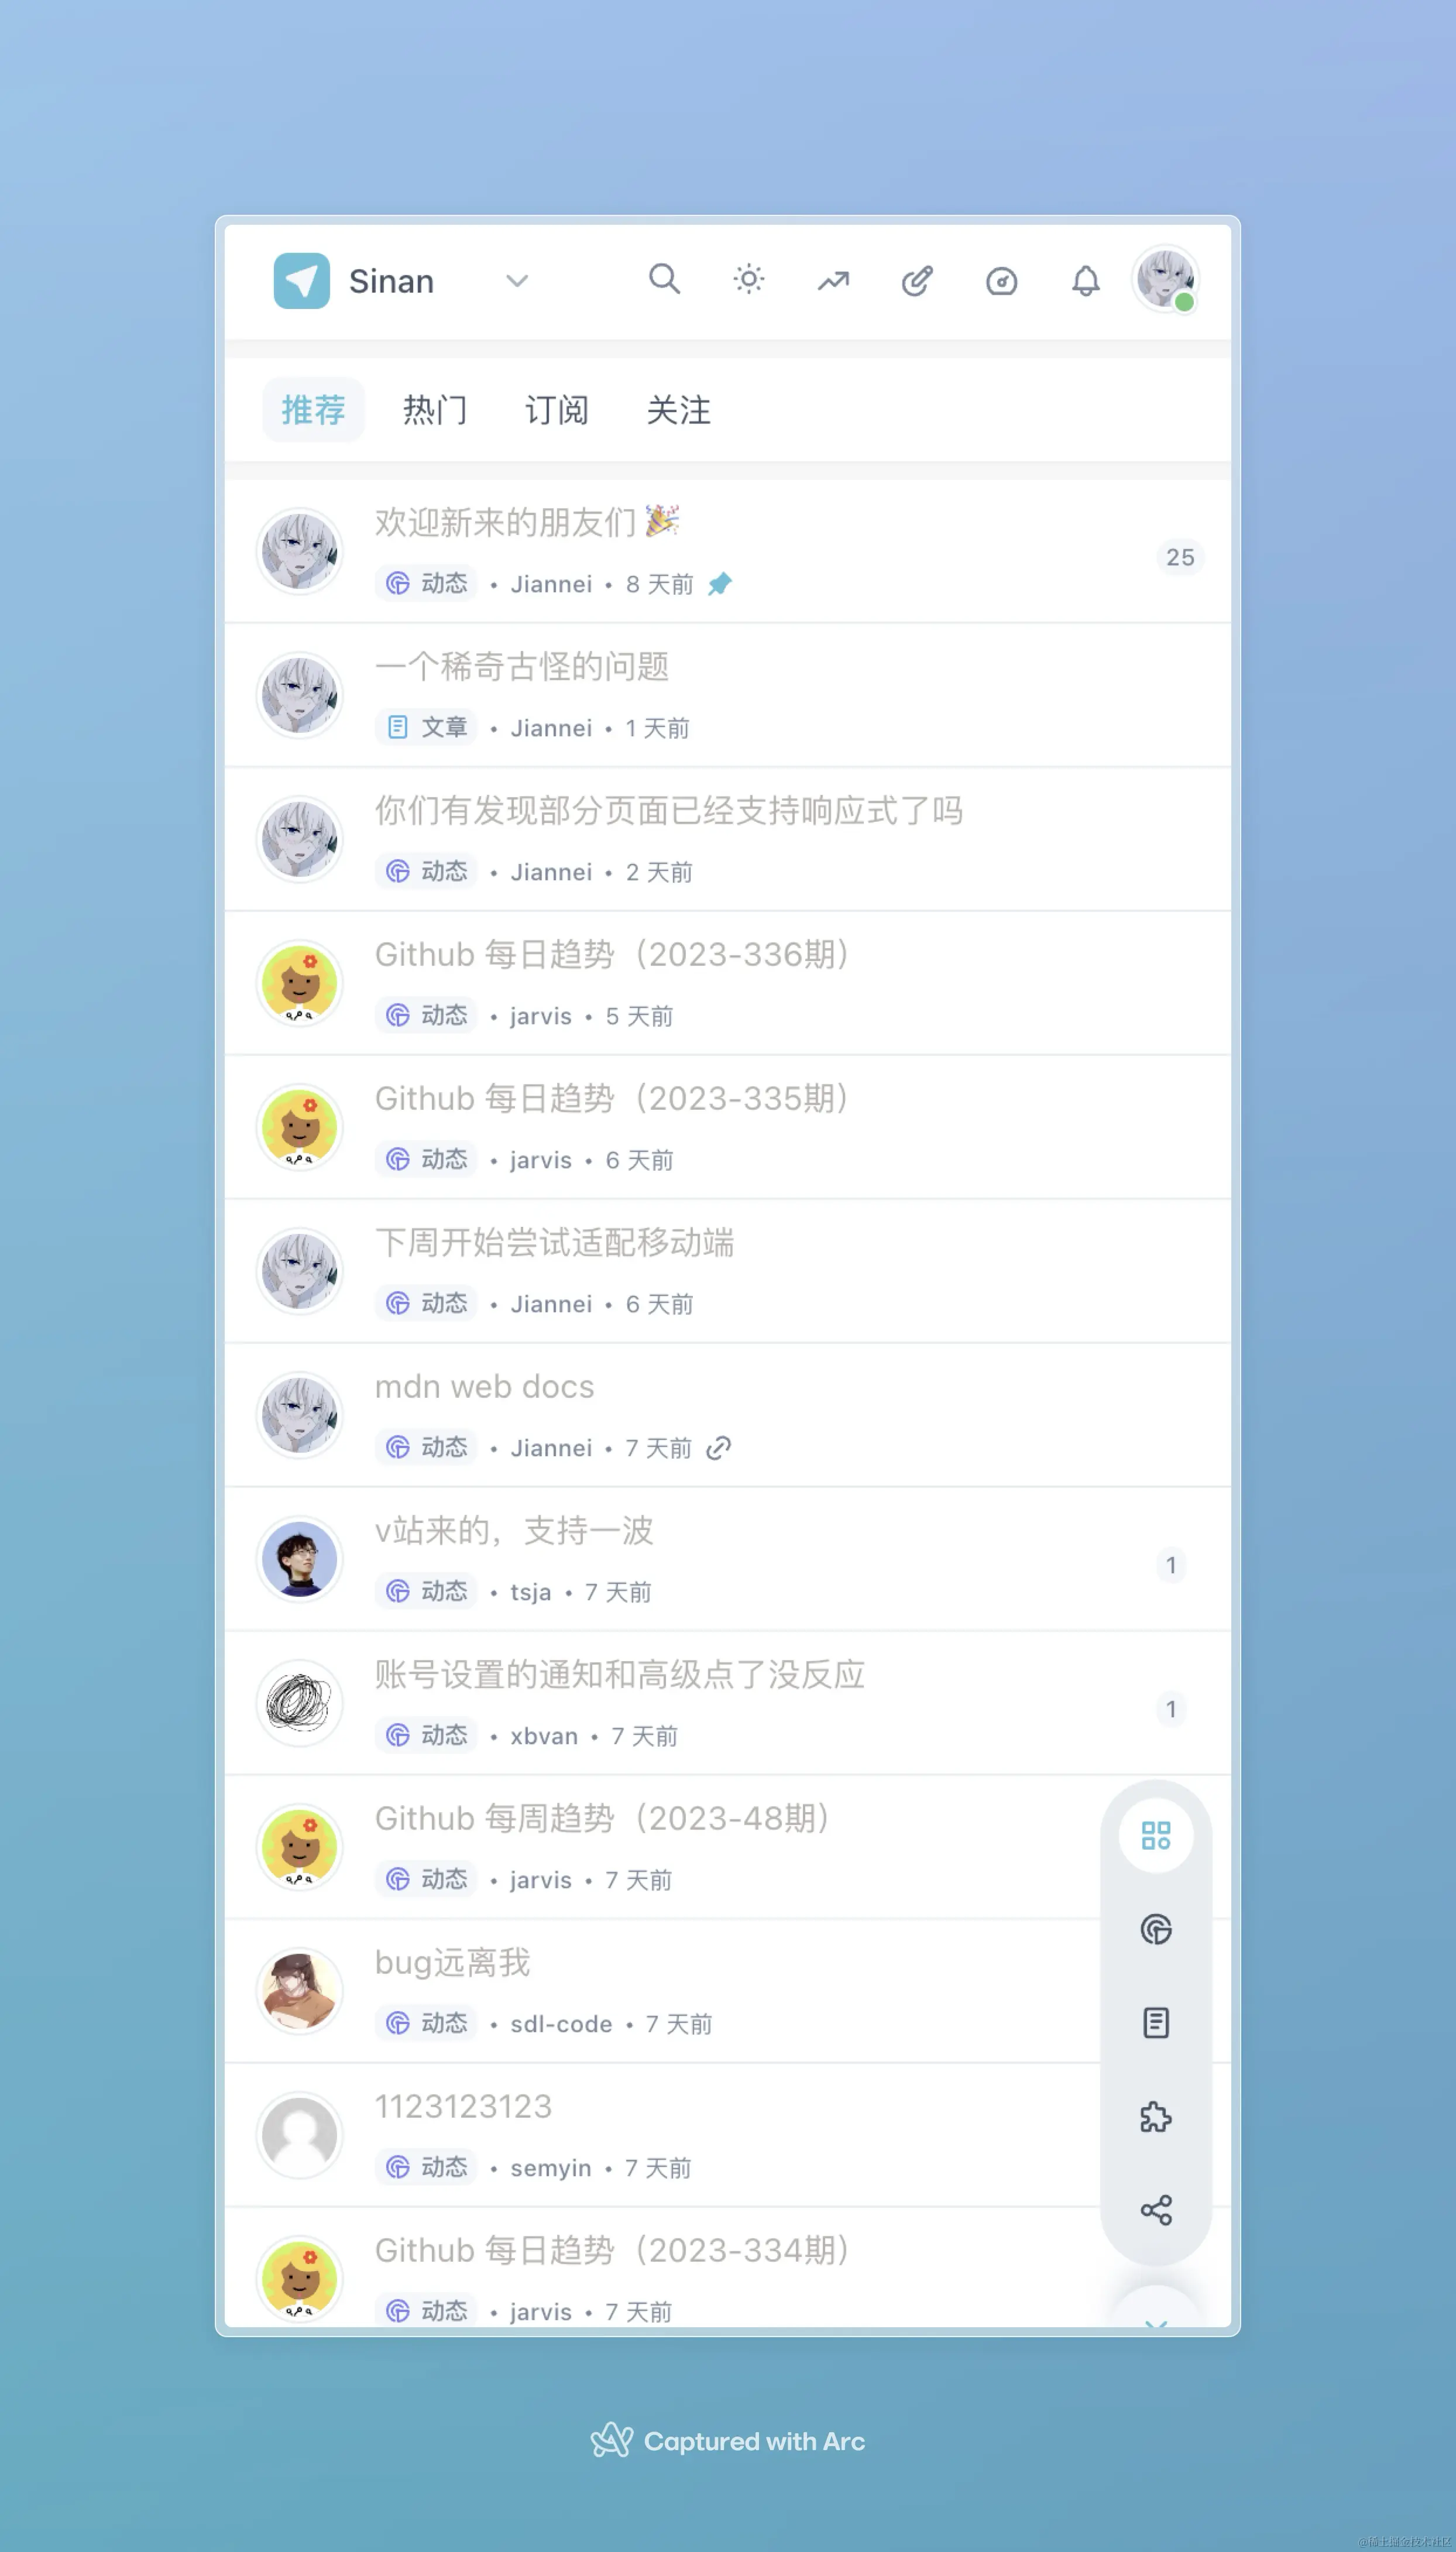Click the puzzle piece plugin icon
The image size is (1456, 2552).
1156,2117
